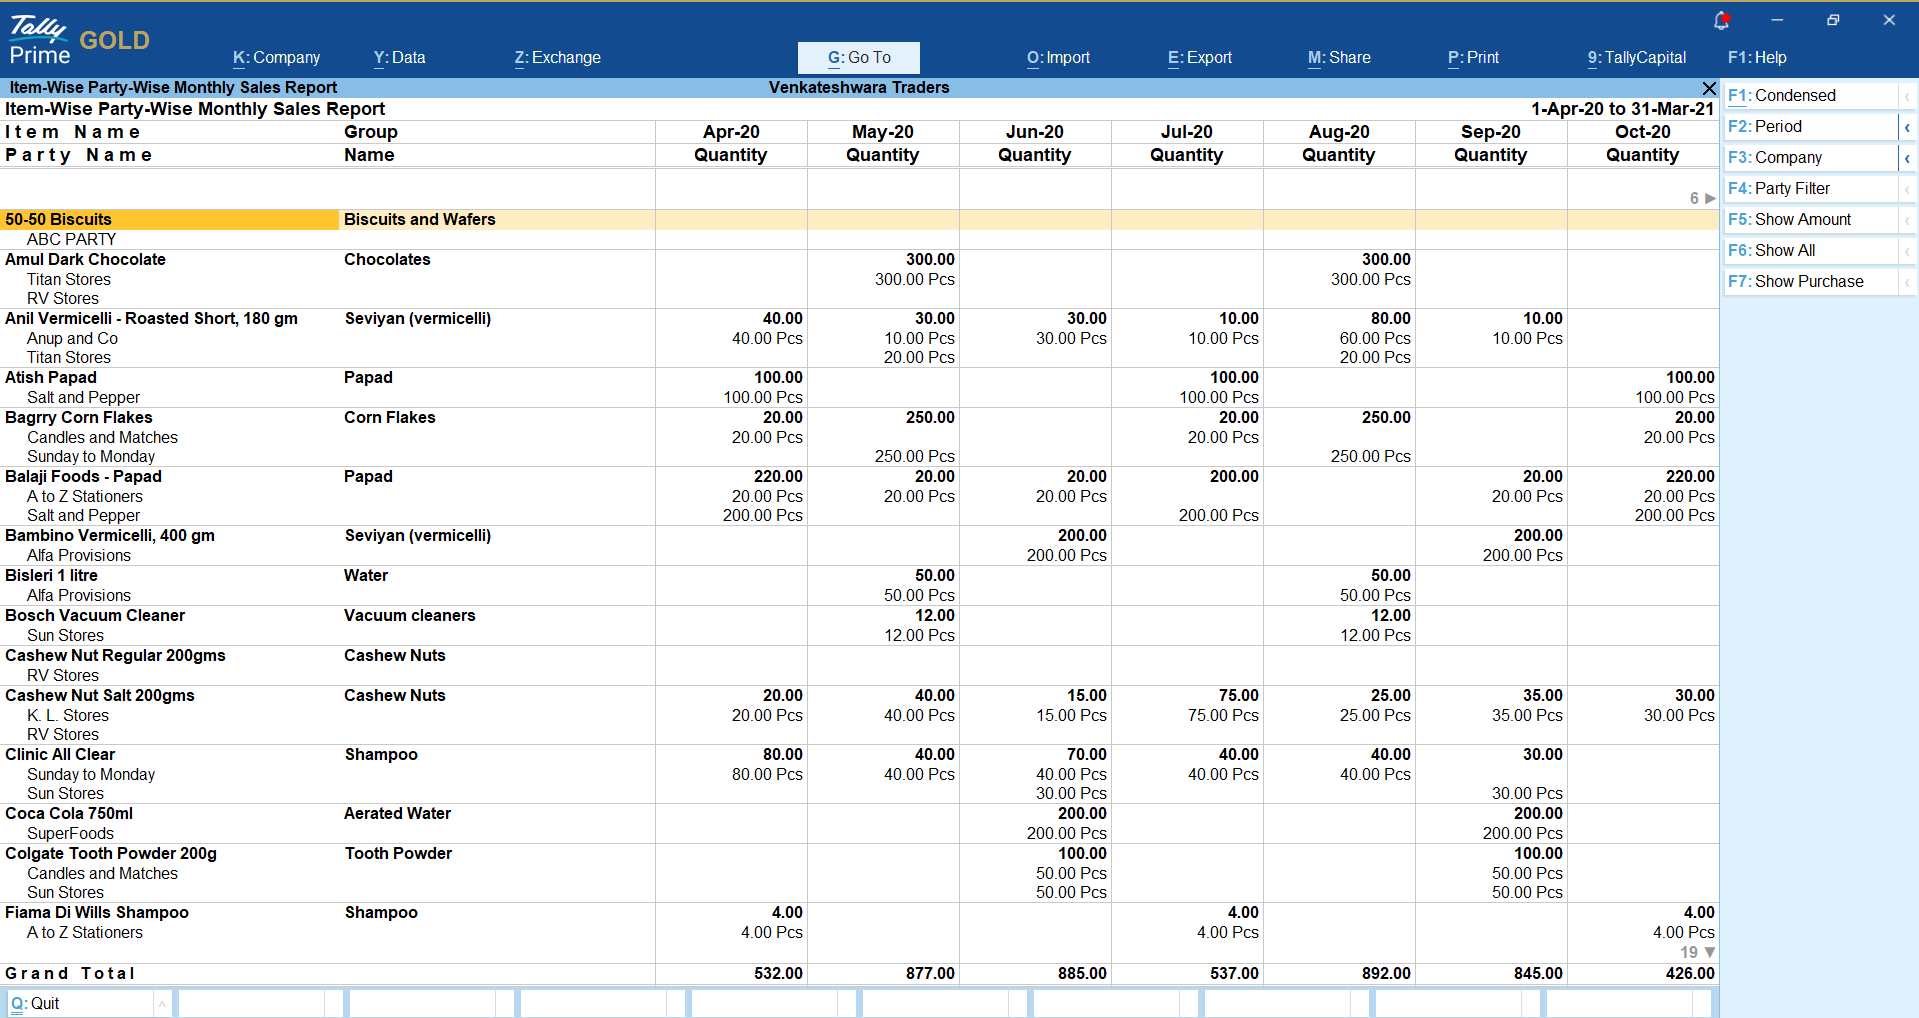1919x1018 pixels.
Task: Open the E: Export menu
Action: click(x=1199, y=58)
